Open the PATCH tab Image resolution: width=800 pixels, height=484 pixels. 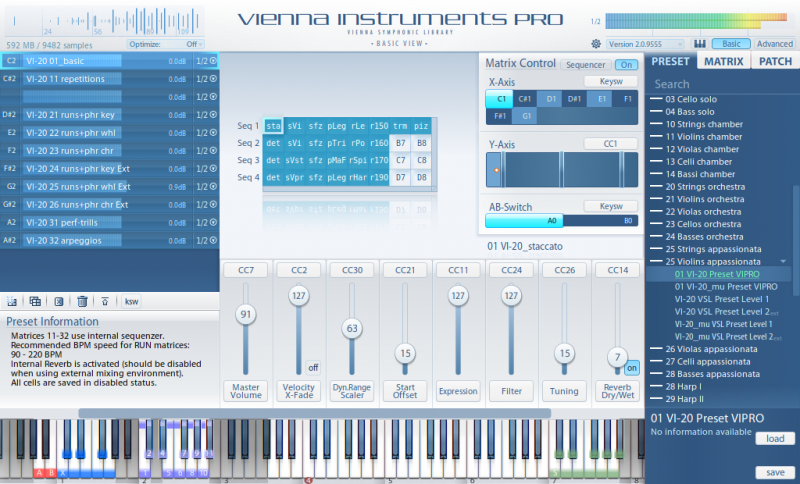click(775, 61)
